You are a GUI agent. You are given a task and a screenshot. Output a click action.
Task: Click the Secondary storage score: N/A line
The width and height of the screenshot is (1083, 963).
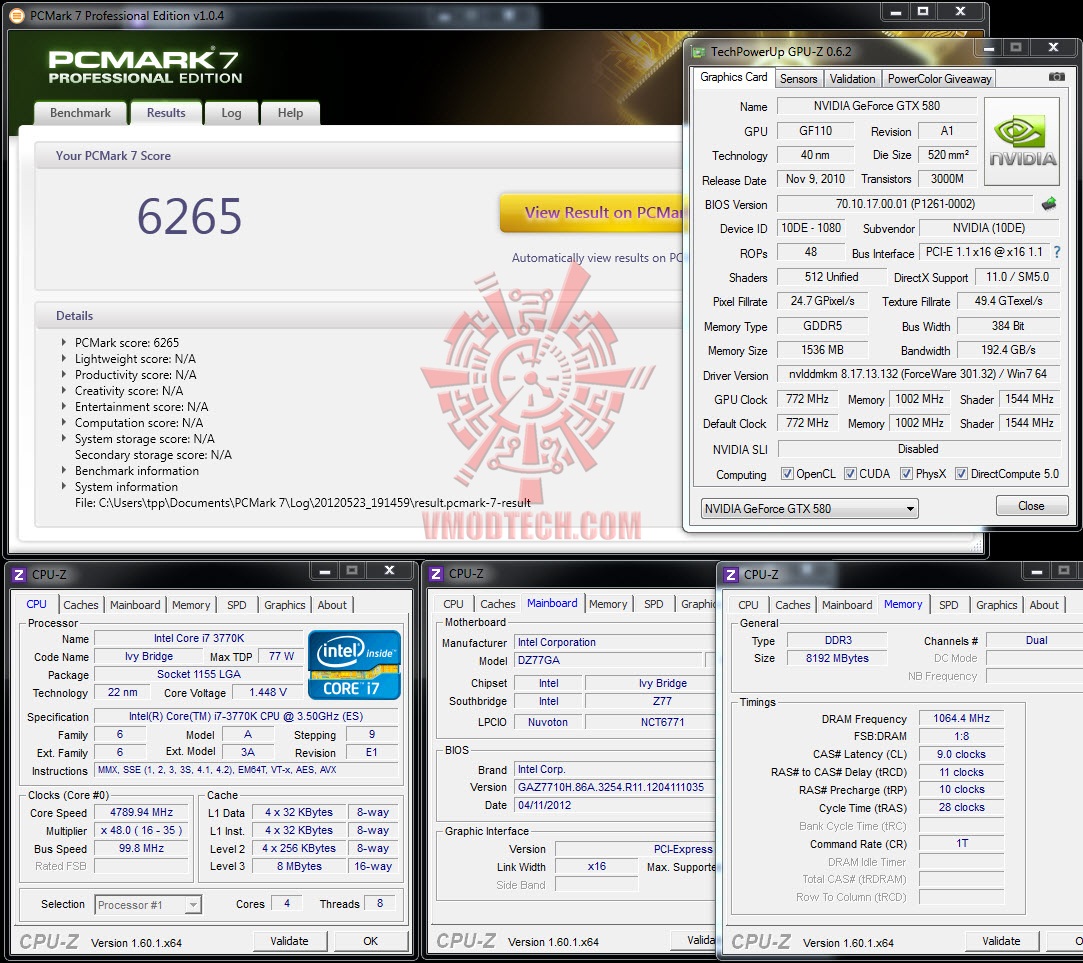click(x=153, y=455)
